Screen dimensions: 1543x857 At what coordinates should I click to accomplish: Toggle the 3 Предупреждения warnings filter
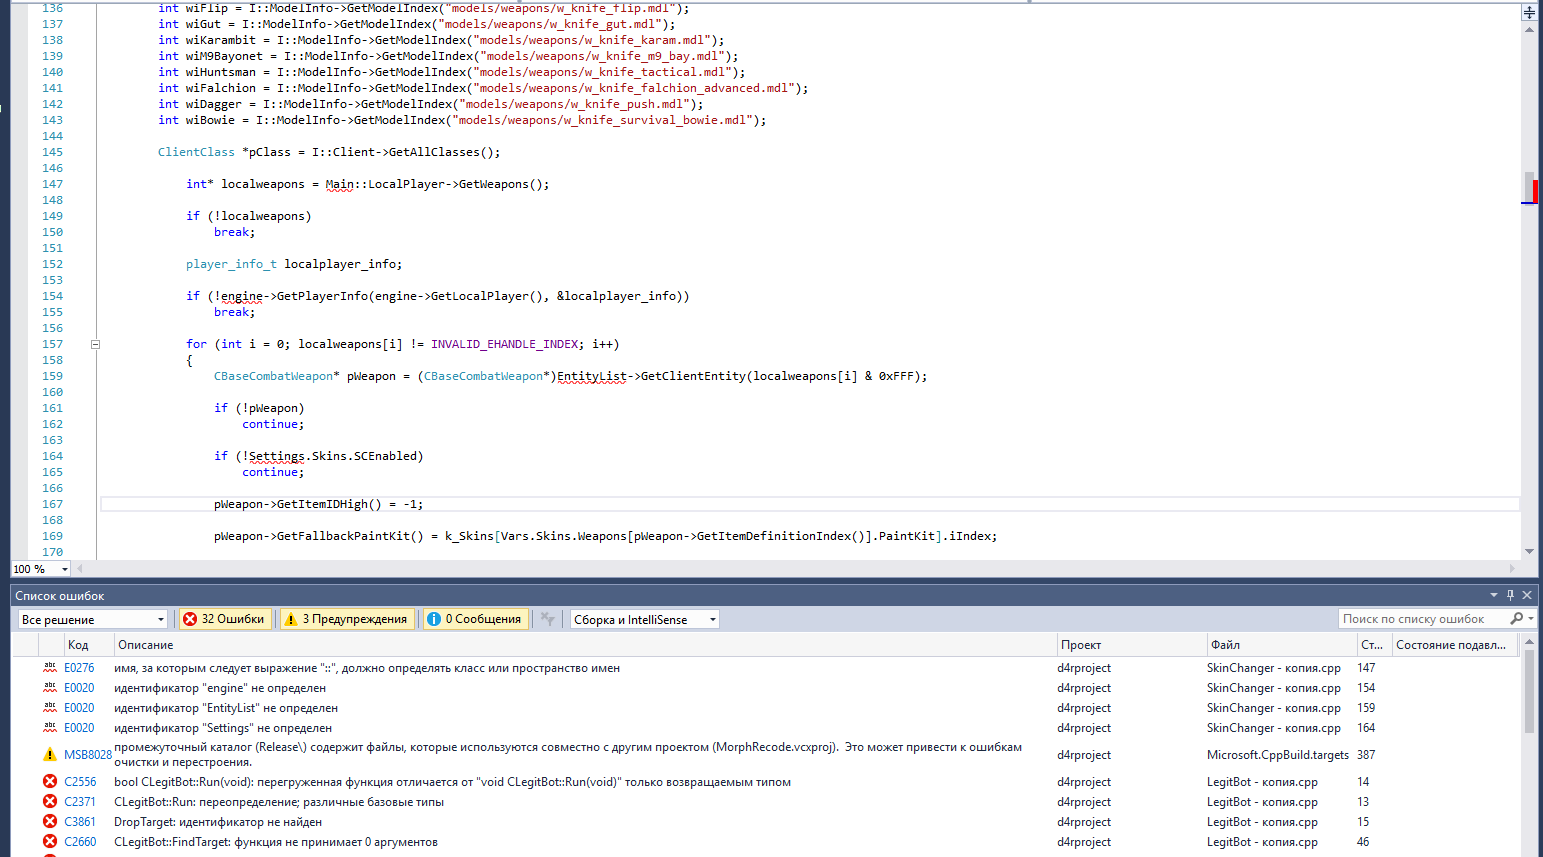tap(346, 619)
